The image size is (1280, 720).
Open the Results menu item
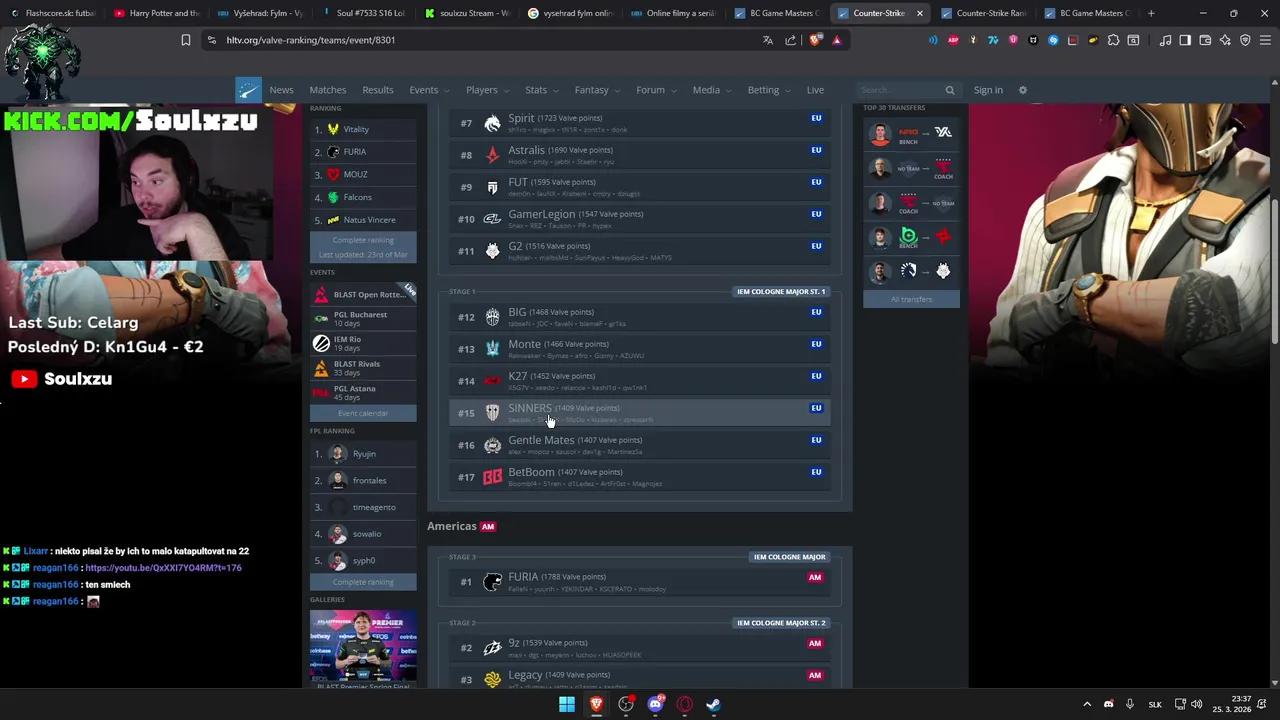(x=378, y=90)
